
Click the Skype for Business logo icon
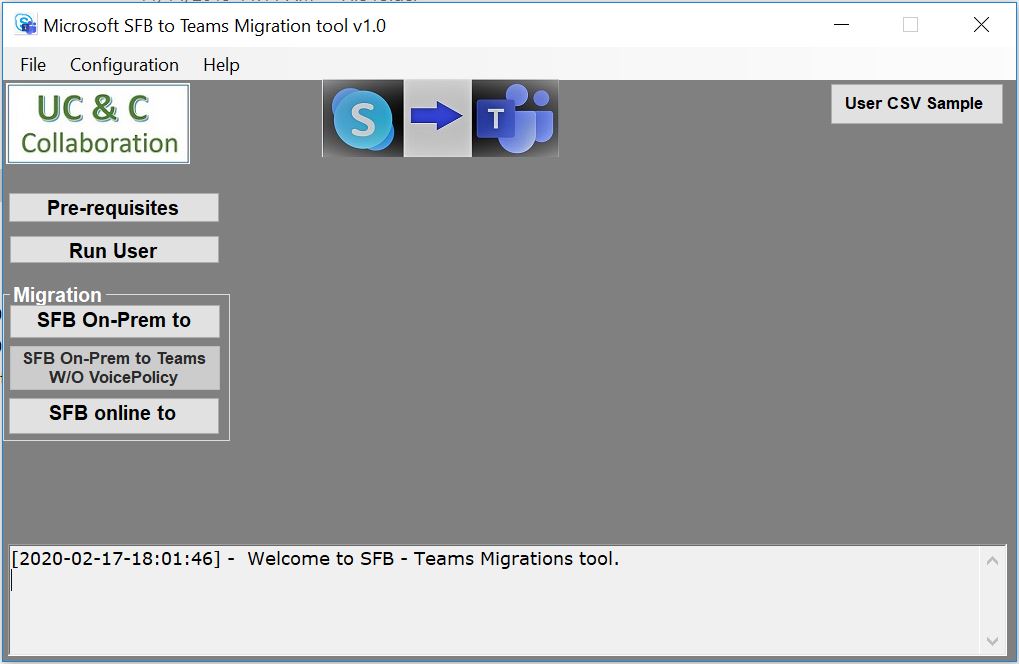[363, 118]
